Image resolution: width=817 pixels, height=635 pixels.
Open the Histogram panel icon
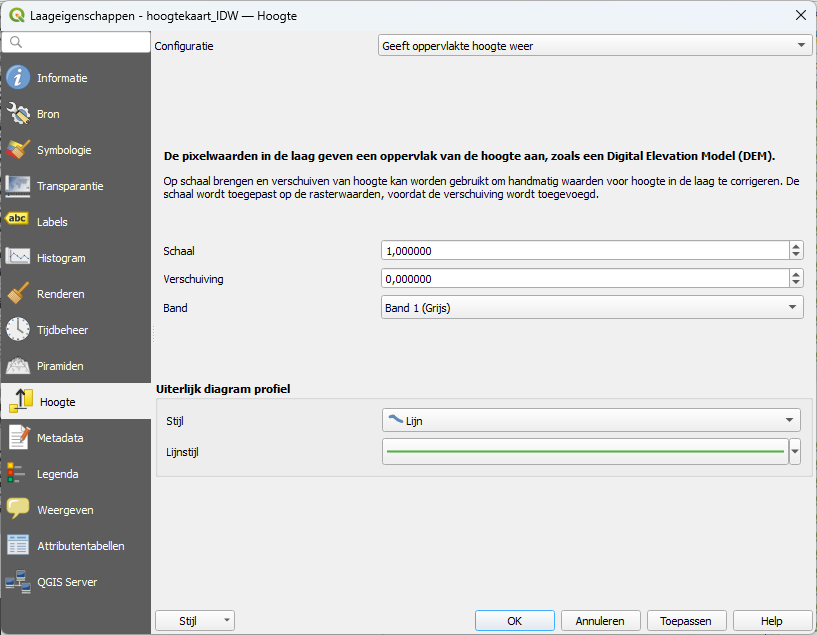tap(18, 258)
